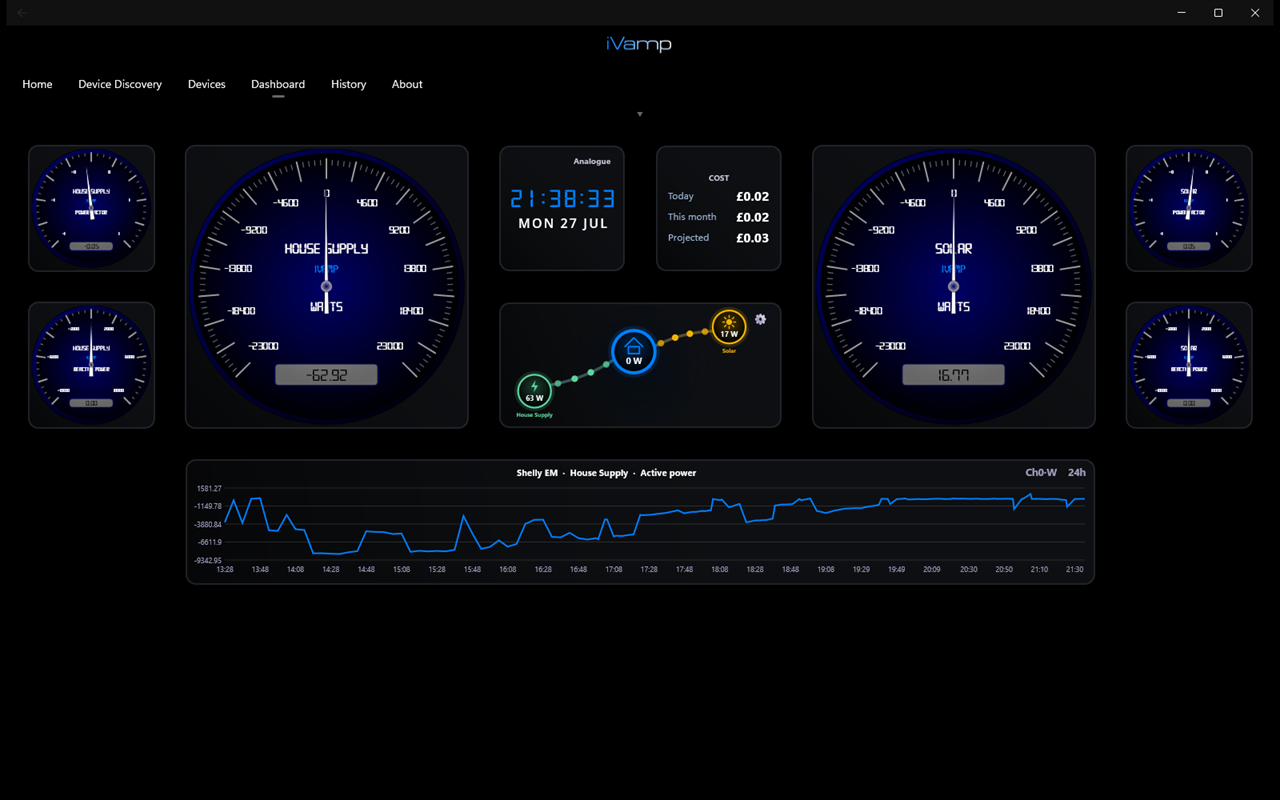Click the 21:30 time label on chart axis
Viewport: 1280px width, 800px height.
point(1074,570)
